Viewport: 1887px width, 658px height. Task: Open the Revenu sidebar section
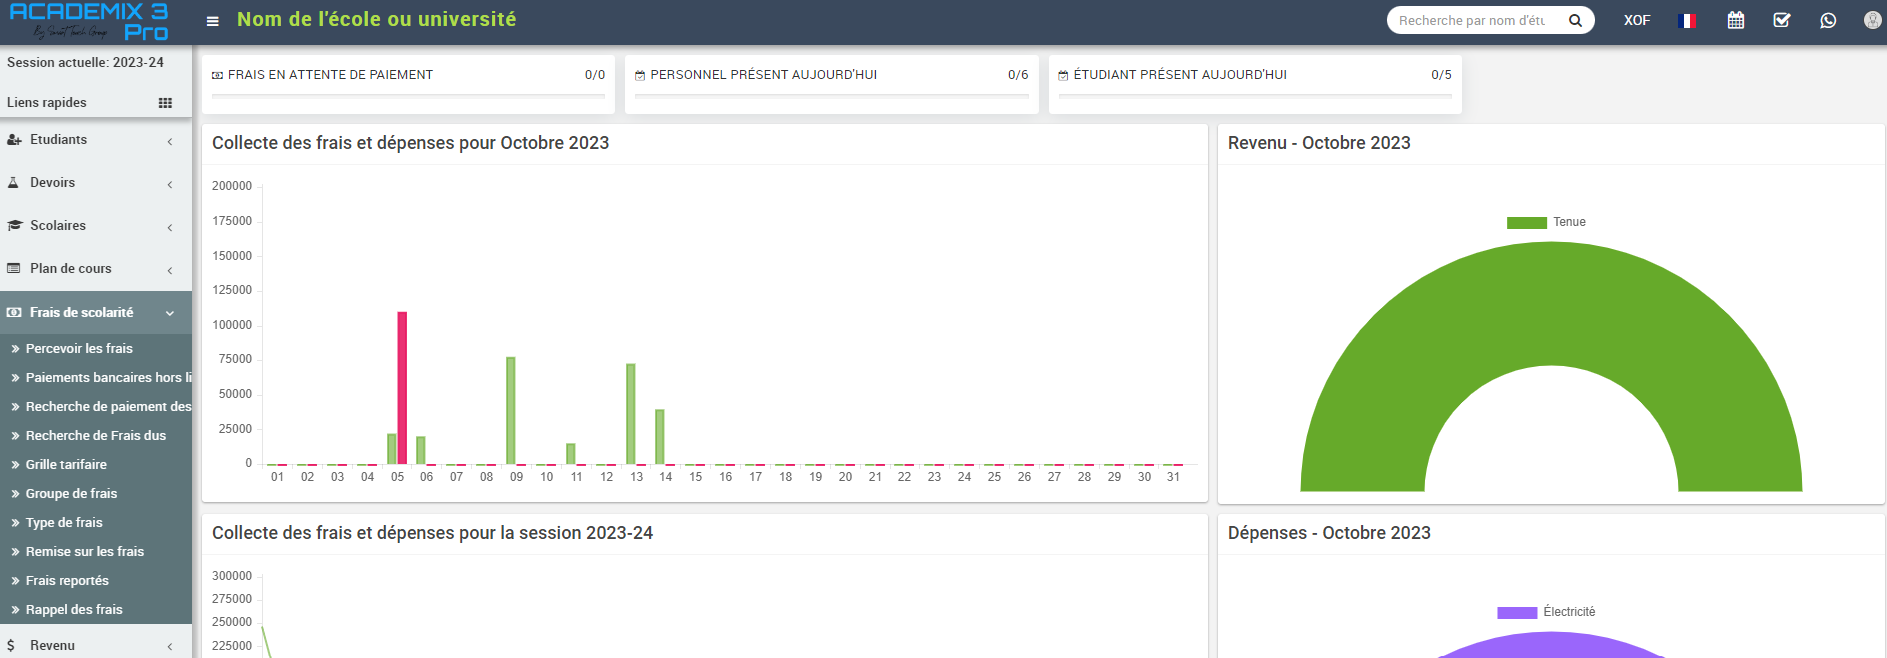point(96,645)
